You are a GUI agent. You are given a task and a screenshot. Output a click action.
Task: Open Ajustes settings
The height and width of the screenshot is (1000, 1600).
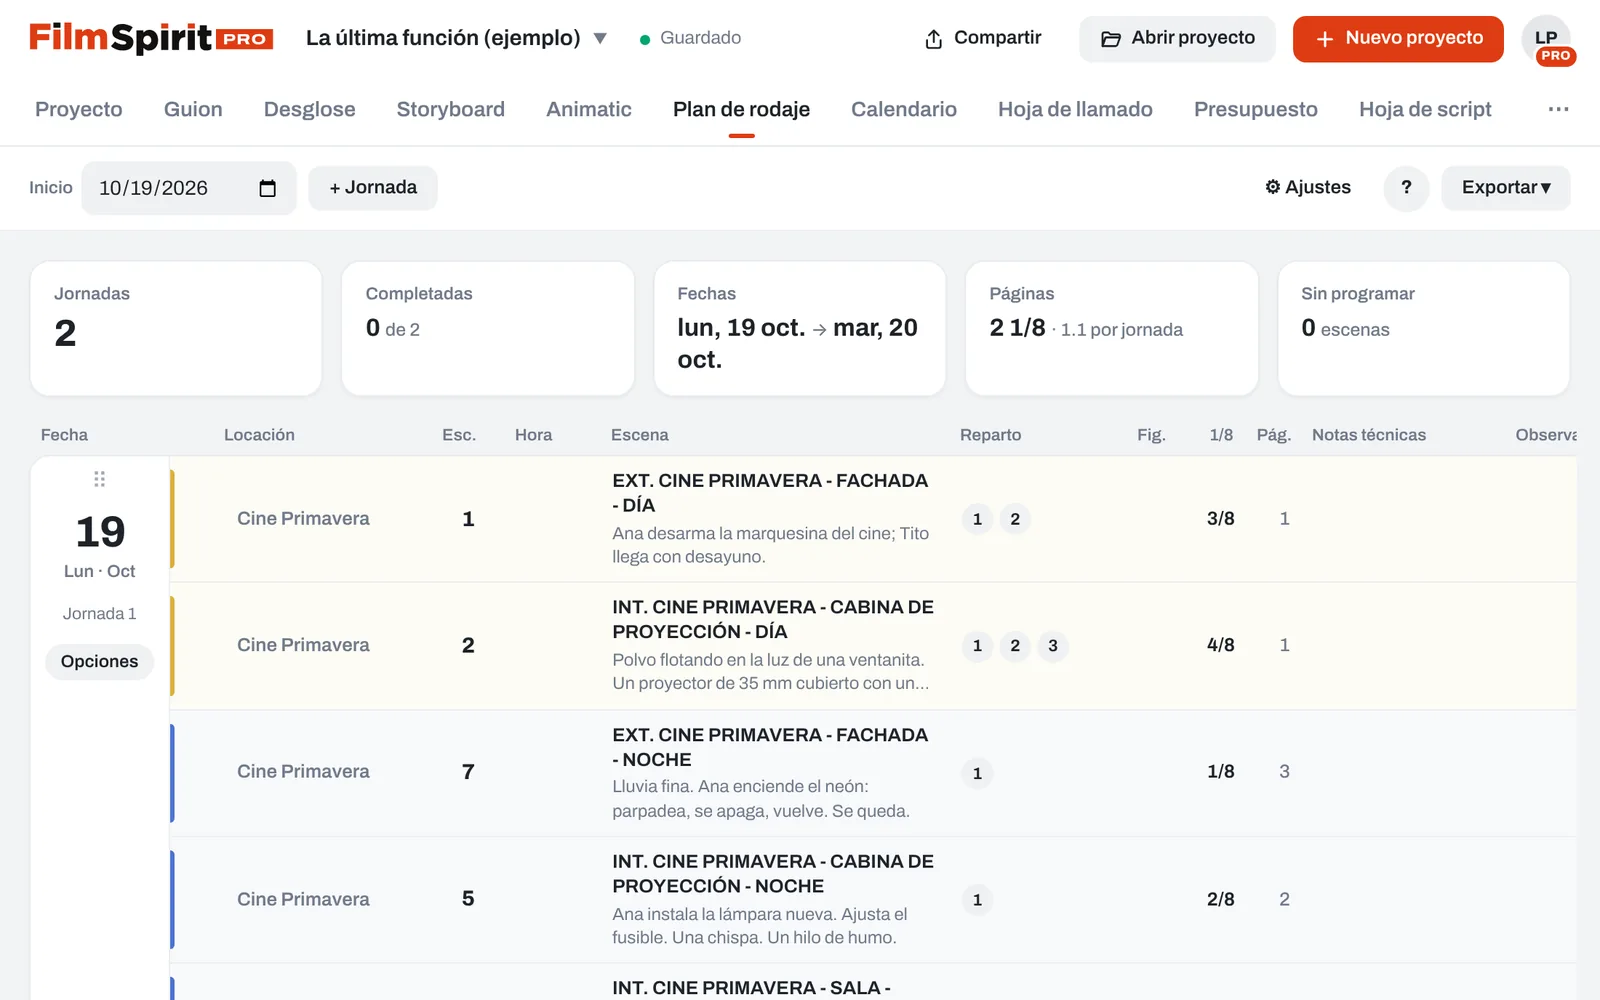point(1308,187)
